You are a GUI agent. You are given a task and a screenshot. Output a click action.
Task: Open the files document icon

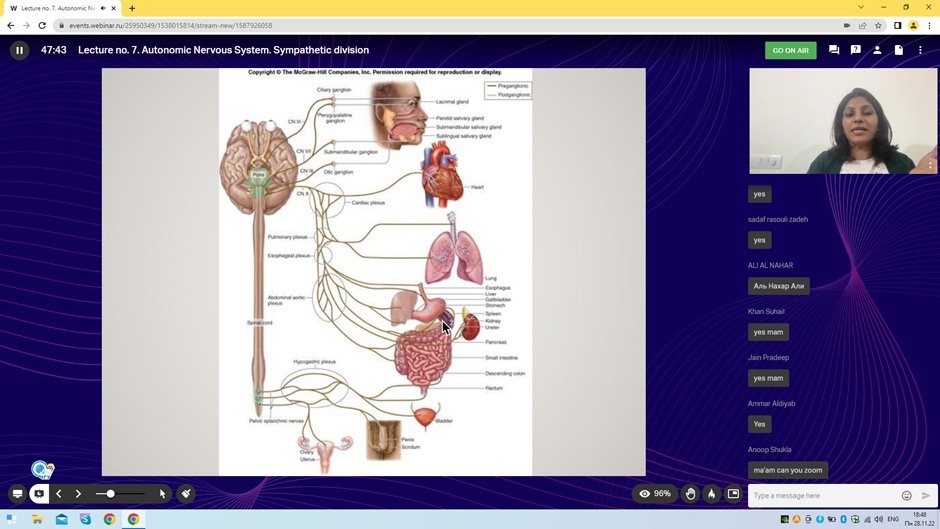pos(899,50)
